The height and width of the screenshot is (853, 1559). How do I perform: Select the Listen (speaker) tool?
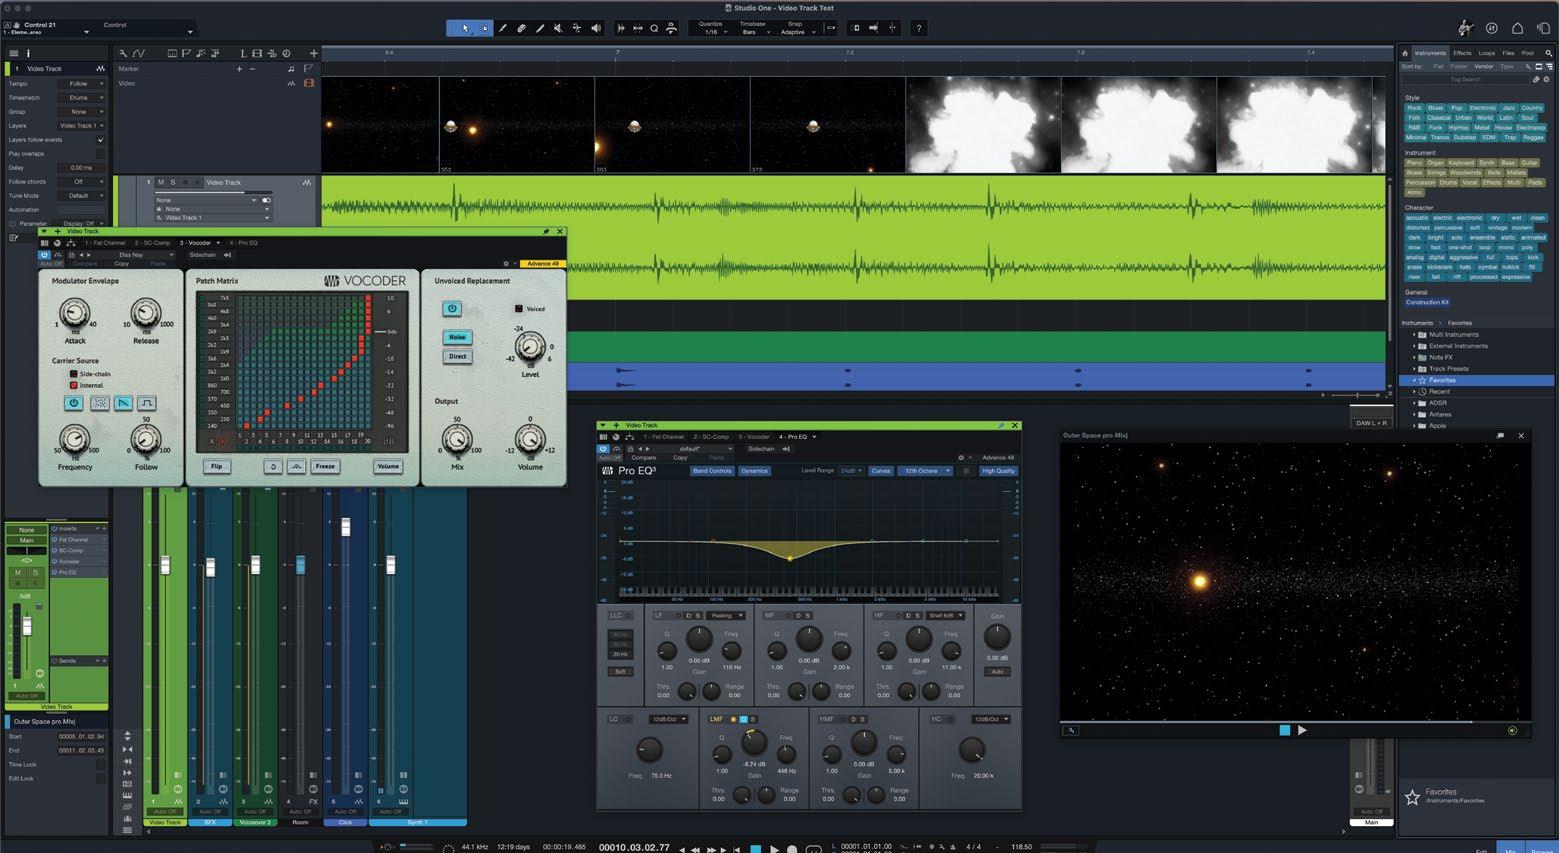pos(596,28)
